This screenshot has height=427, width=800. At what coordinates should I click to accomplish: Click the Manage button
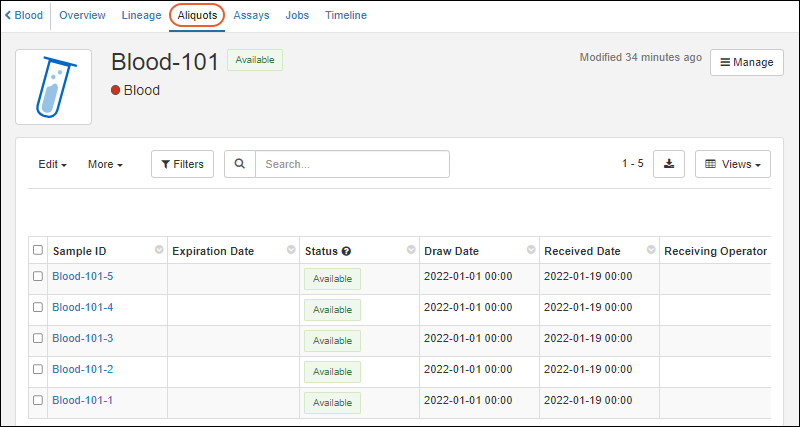746,62
